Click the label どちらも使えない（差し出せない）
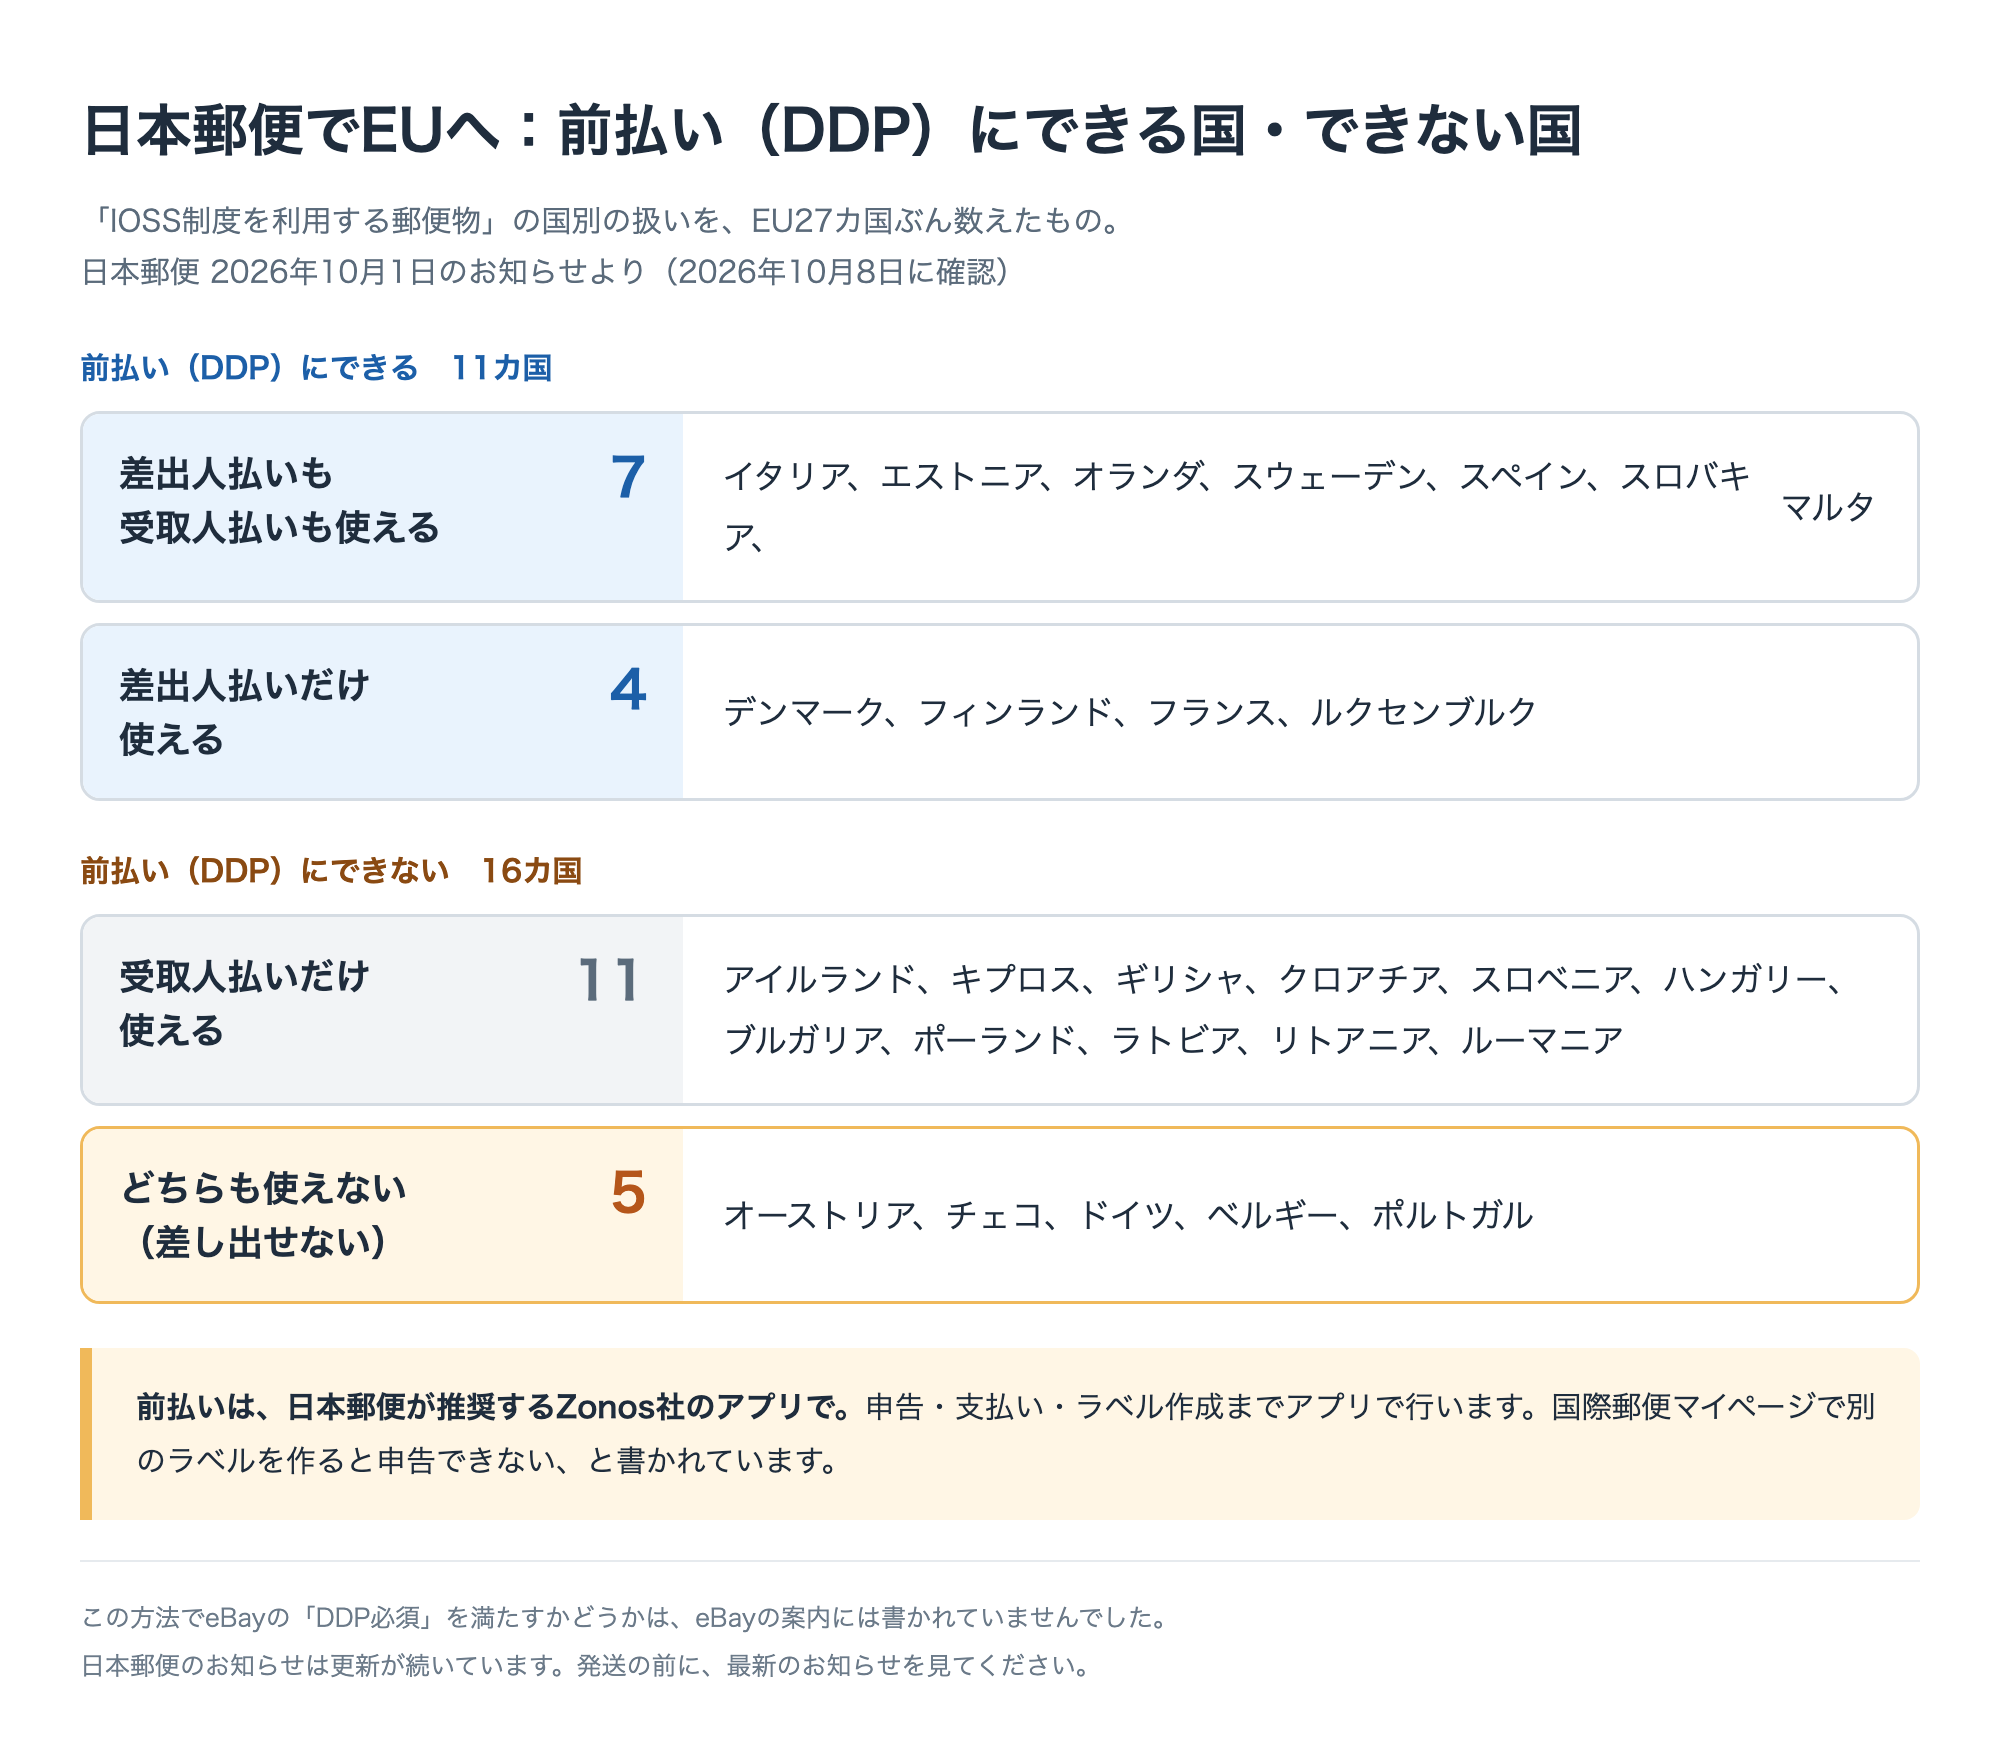The image size is (2000, 1750). coord(263,1215)
